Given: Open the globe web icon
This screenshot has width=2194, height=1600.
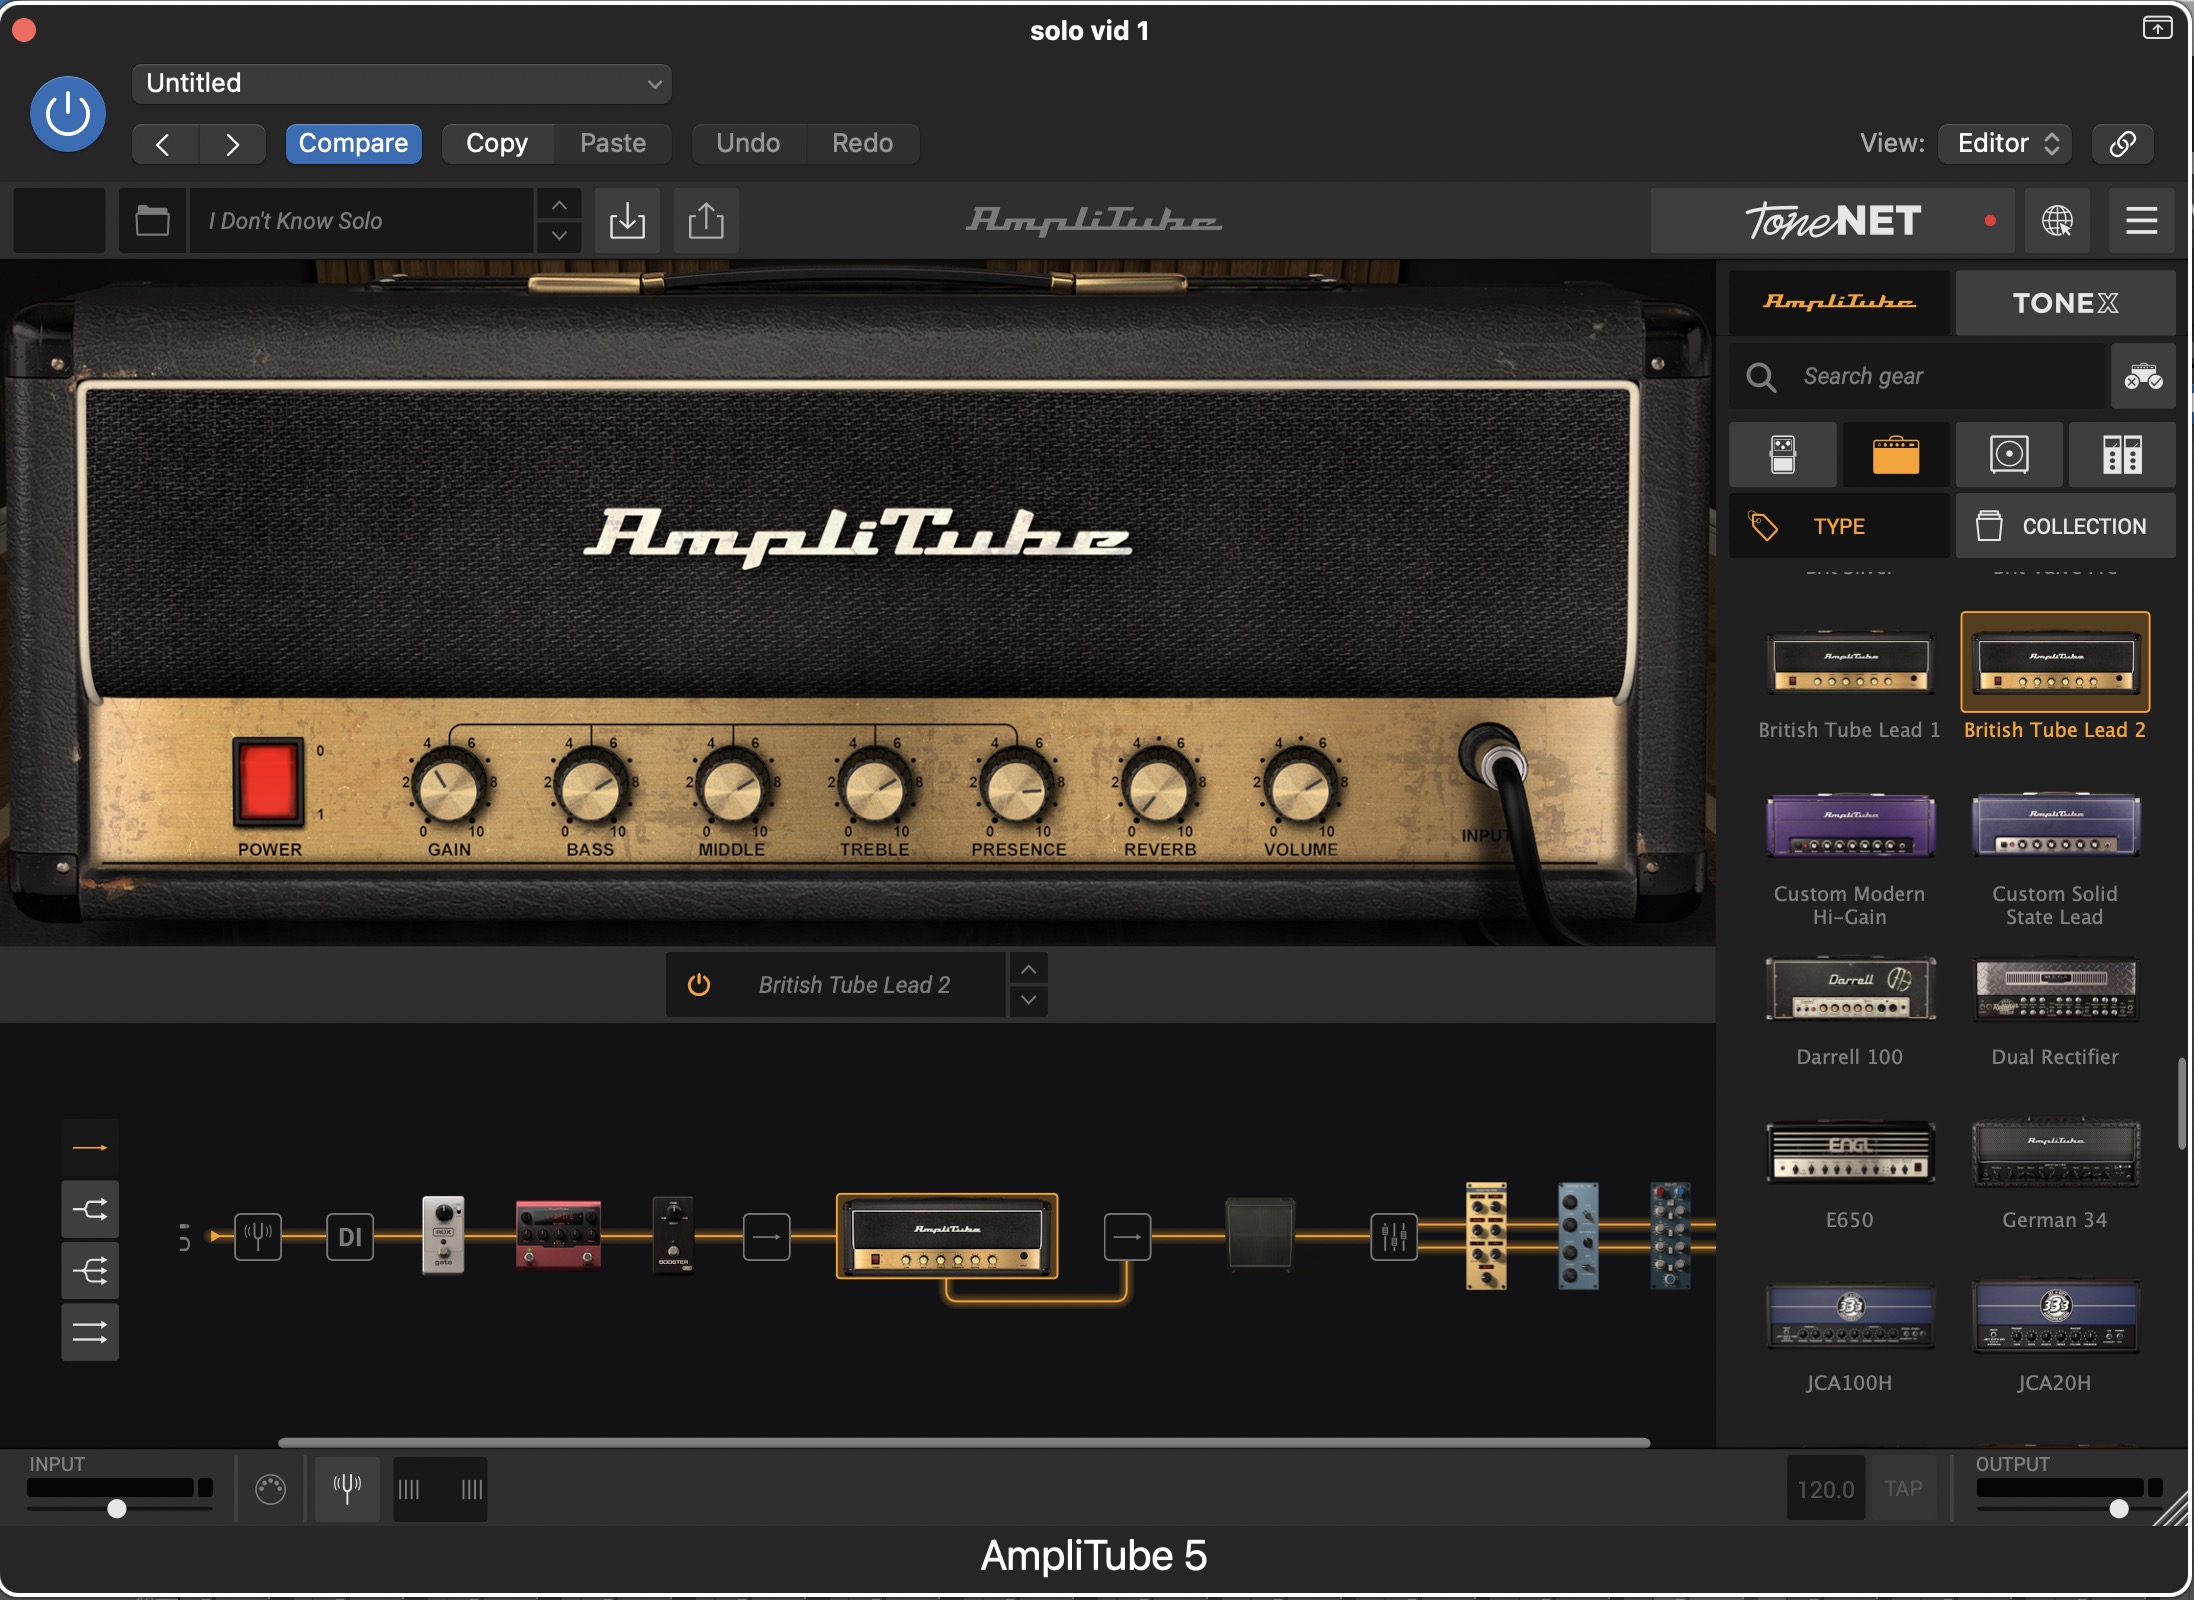Looking at the screenshot, I should [2057, 220].
